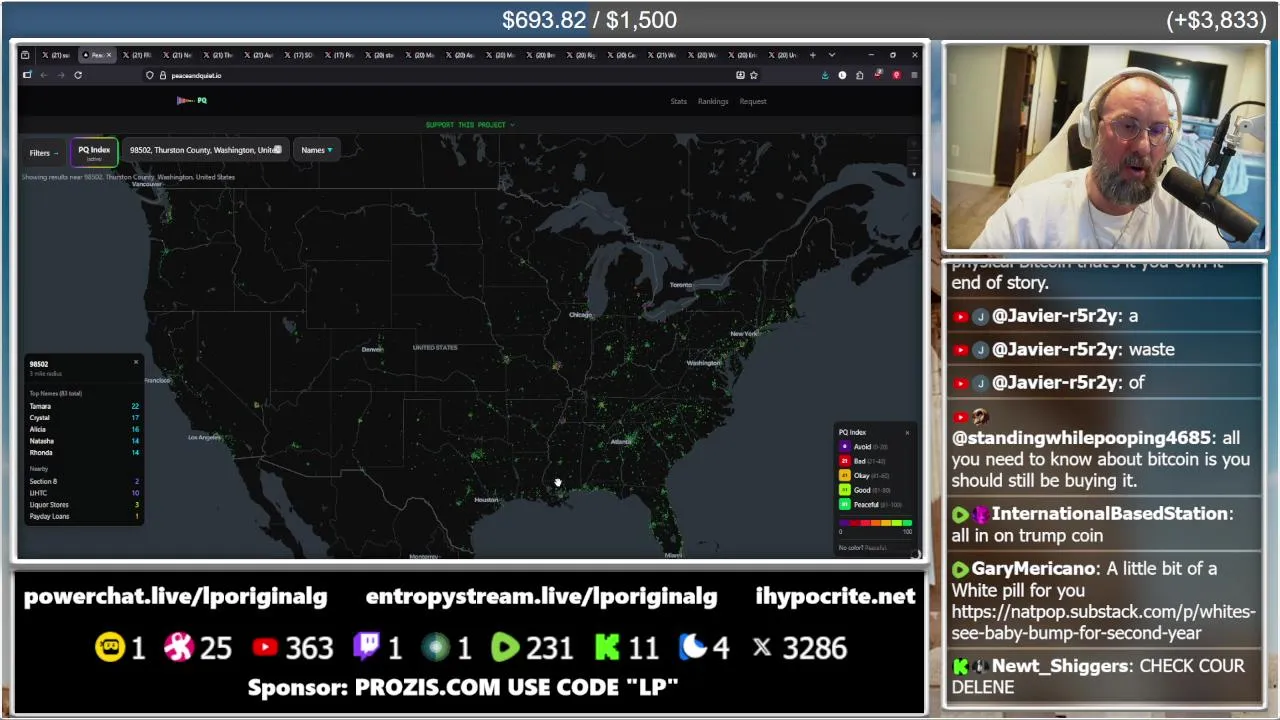This screenshot has width=1280, height=720.
Task: Click the Rumble viewer count icon
Action: [506, 648]
